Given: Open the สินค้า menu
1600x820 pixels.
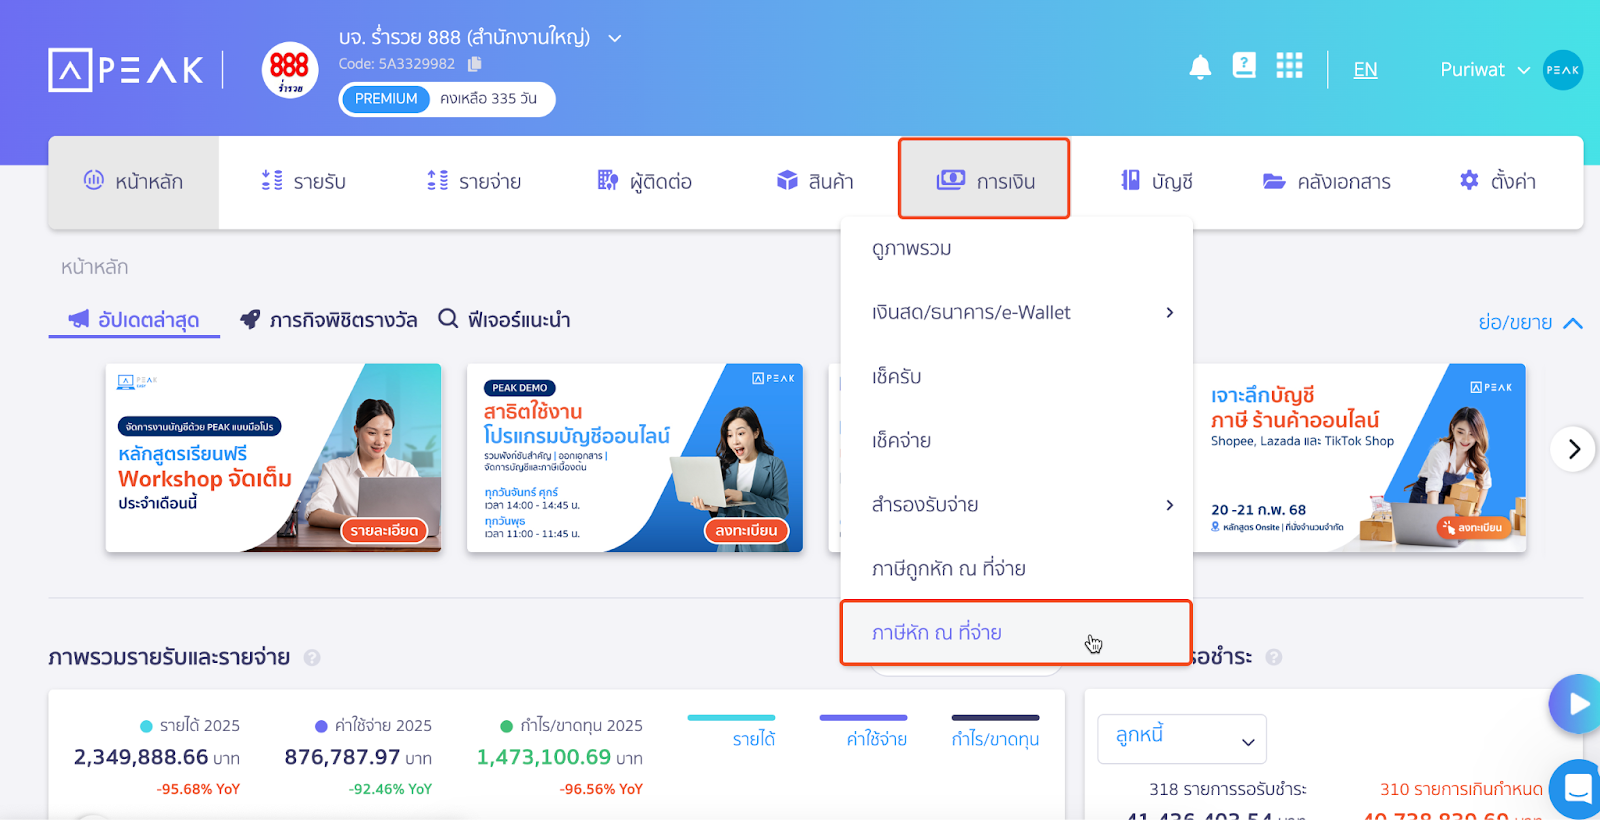Looking at the screenshot, I should pos(815,182).
